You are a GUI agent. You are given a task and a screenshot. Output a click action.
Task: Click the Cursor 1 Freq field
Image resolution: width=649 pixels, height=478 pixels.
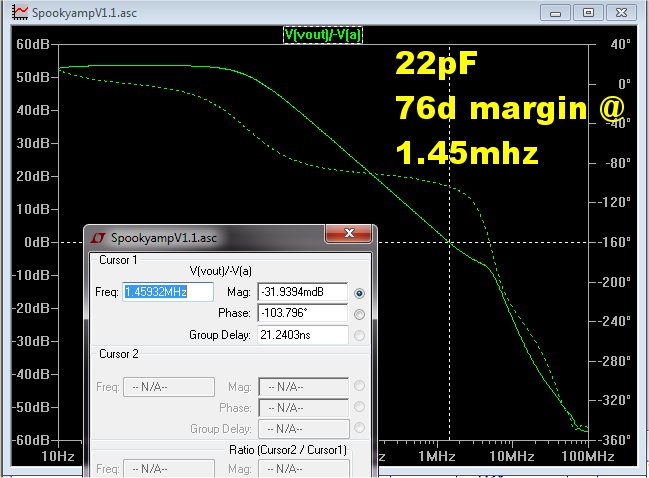(168, 292)
